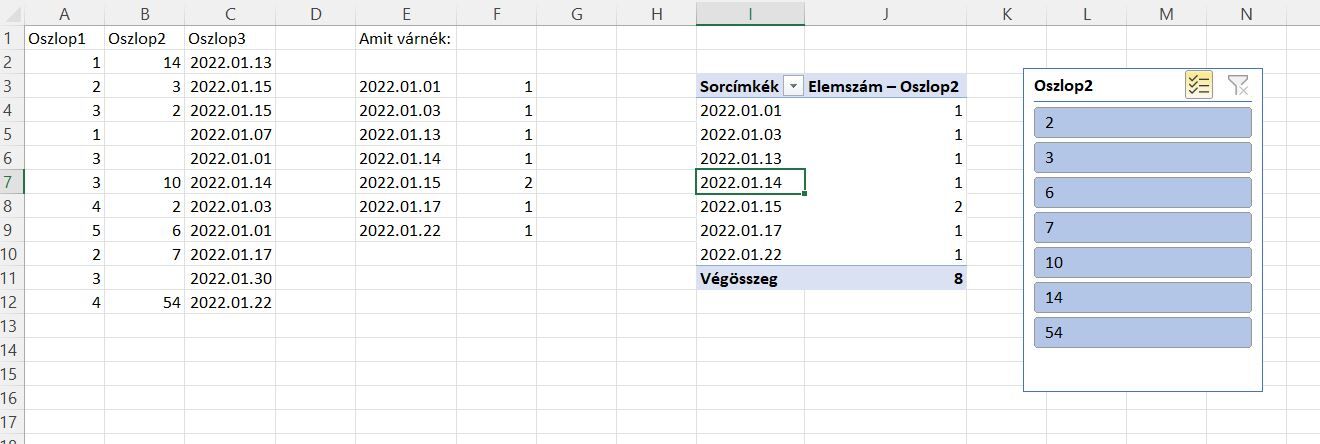1320x444 pixels.
Task: Select slicer item 54
Action: click(x=1142, y=333)
